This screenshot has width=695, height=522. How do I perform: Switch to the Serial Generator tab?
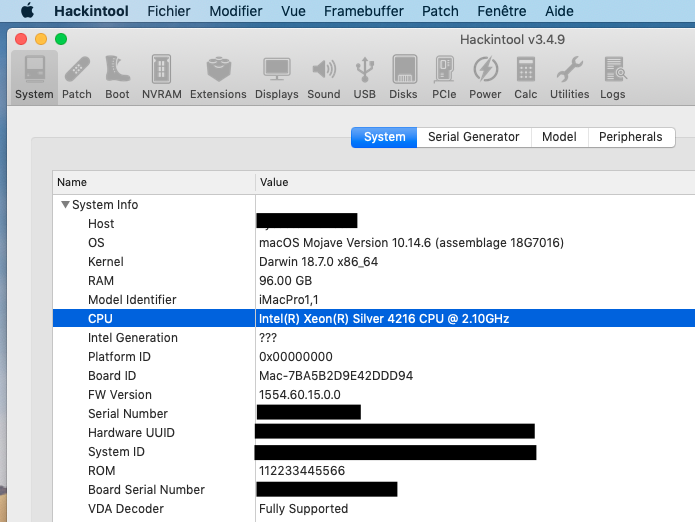pyautogui.click(x=474, y=137)
